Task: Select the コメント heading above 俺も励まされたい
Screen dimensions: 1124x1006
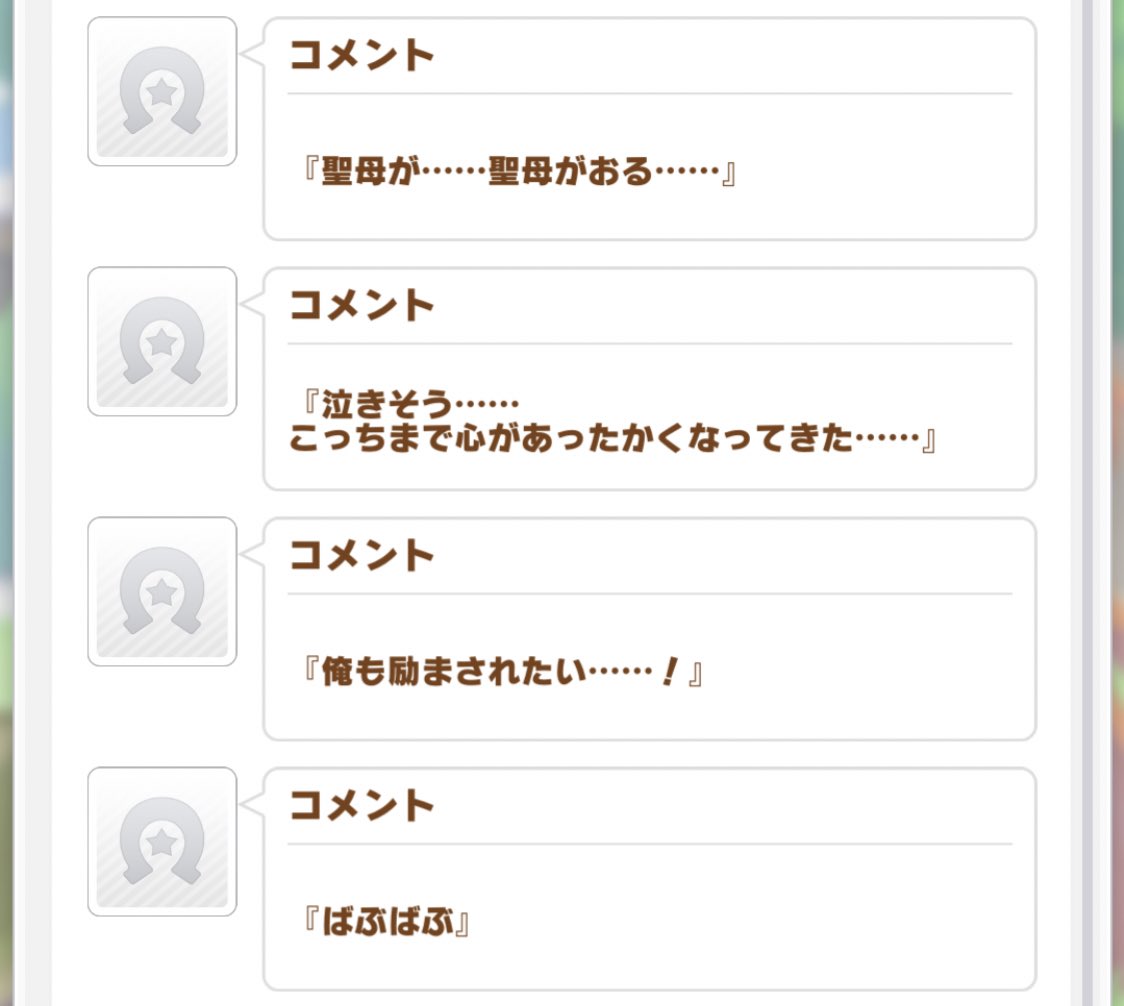Action: pyautogui.click(x=362, y=556)
